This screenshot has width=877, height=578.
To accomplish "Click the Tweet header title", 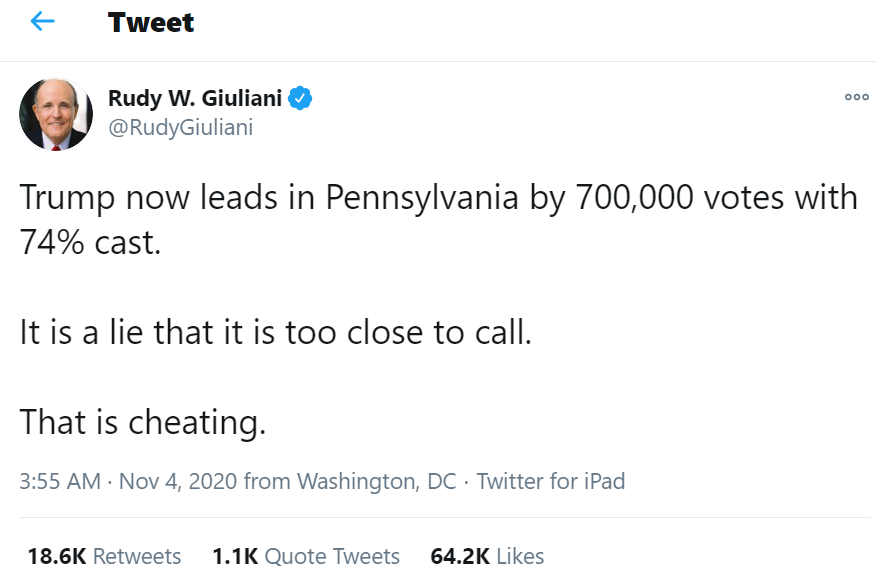I will tap(150, 22).
